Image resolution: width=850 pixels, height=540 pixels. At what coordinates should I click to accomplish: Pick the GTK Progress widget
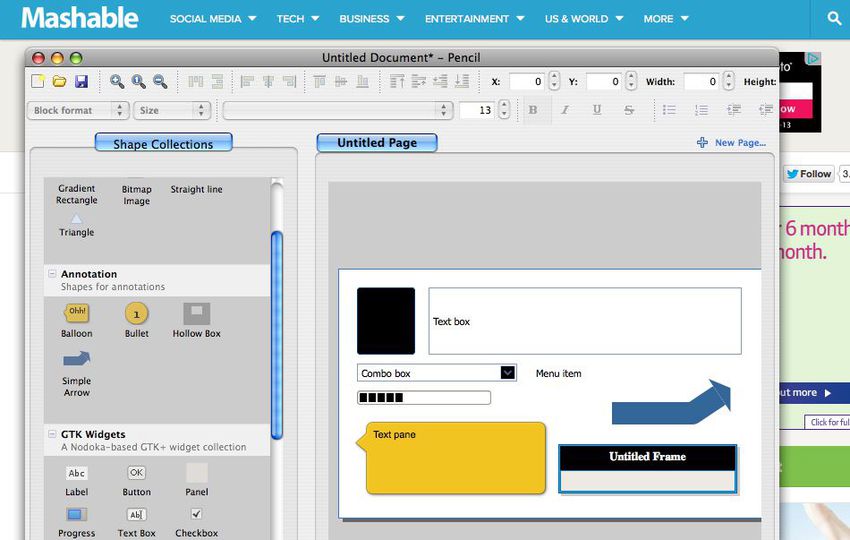[76, 515]
